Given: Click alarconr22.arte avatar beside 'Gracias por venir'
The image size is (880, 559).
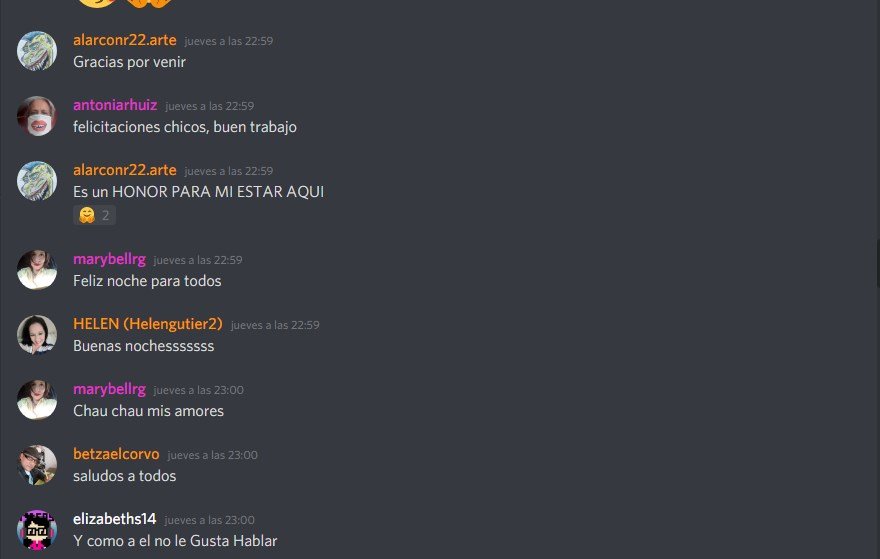Looking at the screenshot, I should point(37,51).
